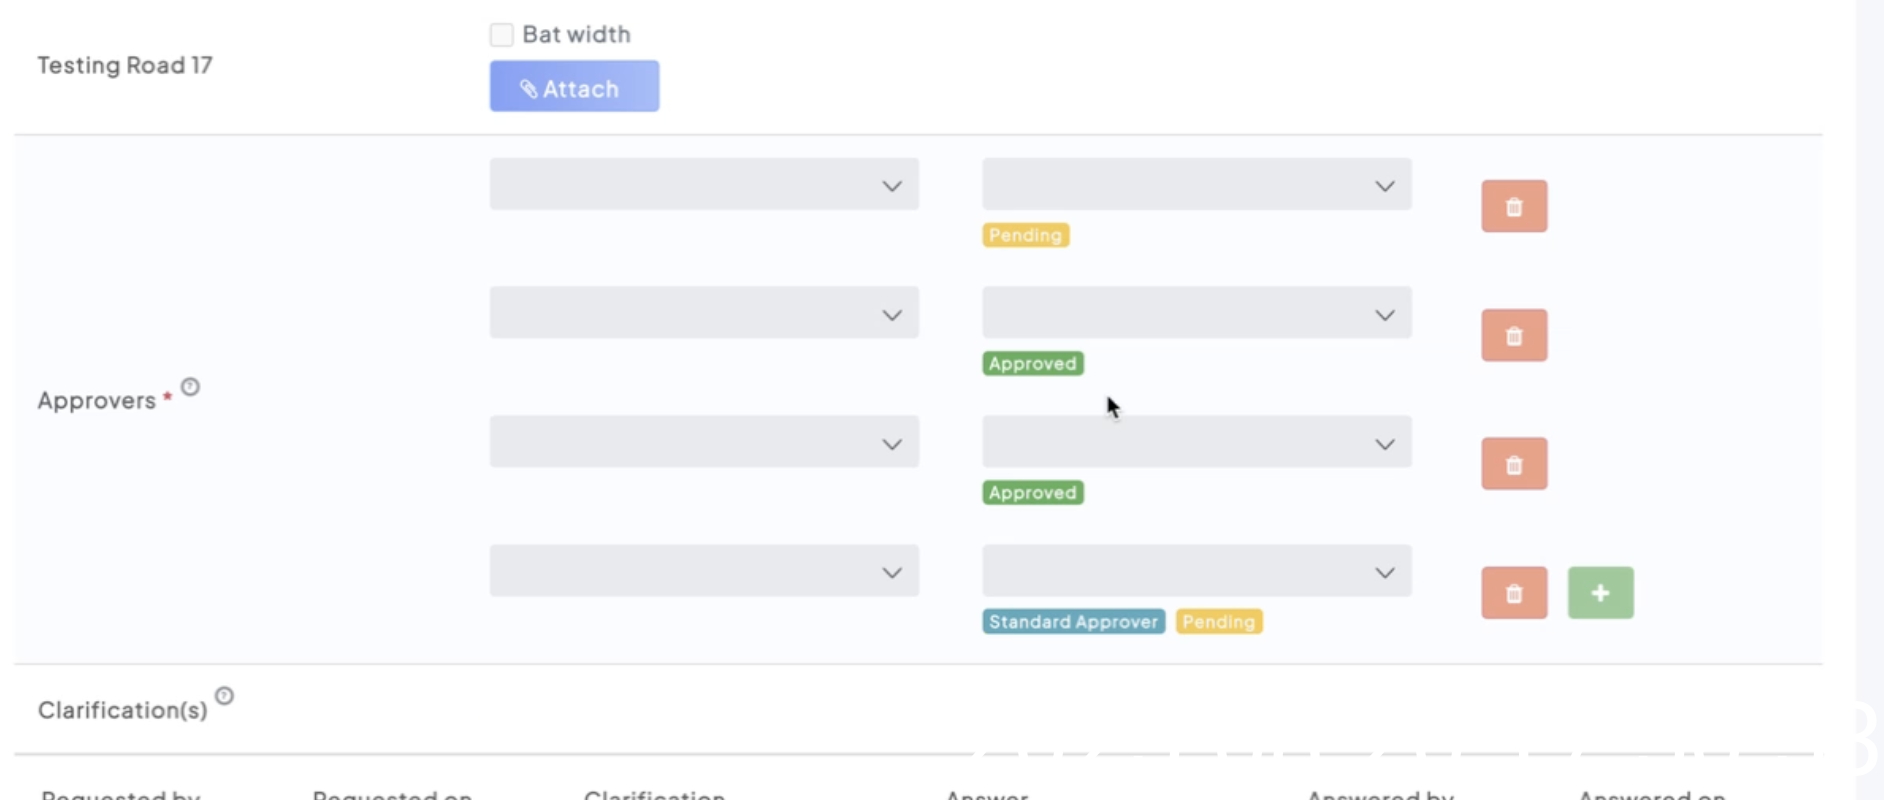Expand third row right dropdown above Approved
1884x800 pixels.
pyautogui.click(x=1196, y=442)
